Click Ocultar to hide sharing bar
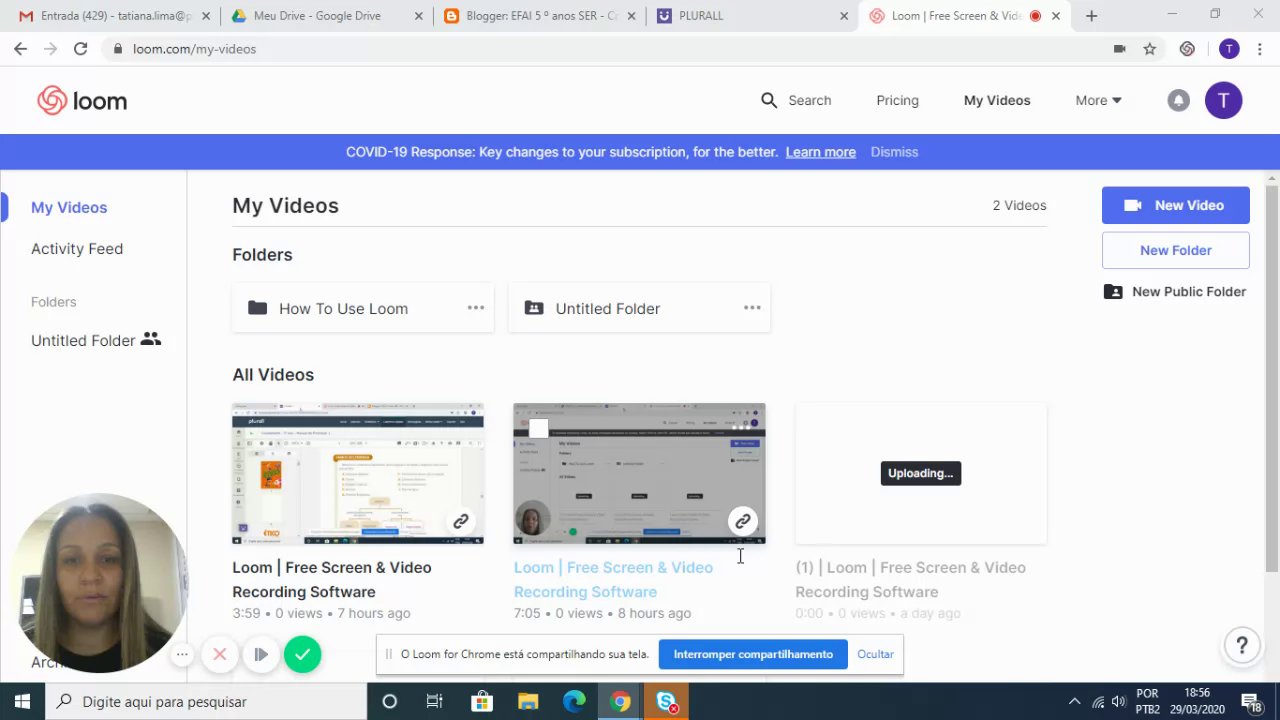 coord(875,654)
